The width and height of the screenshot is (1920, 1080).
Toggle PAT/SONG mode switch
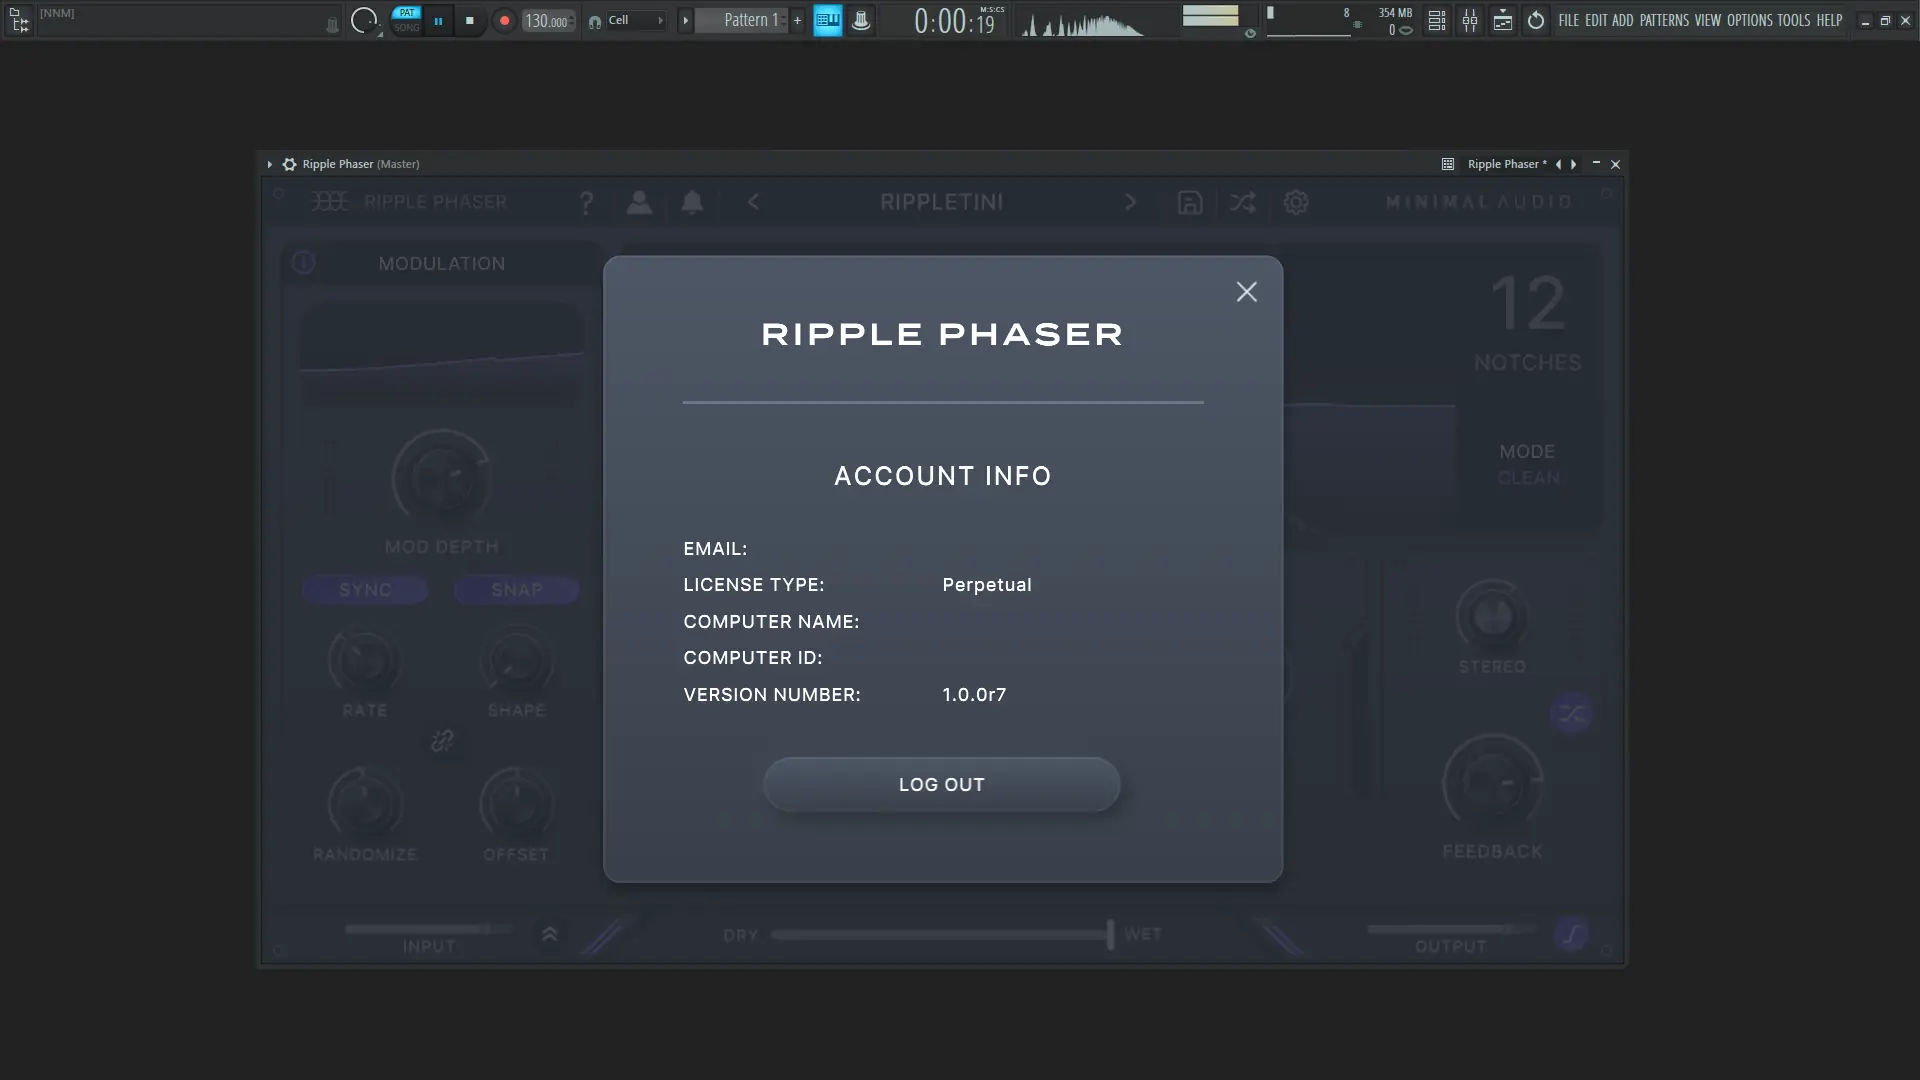407,20
